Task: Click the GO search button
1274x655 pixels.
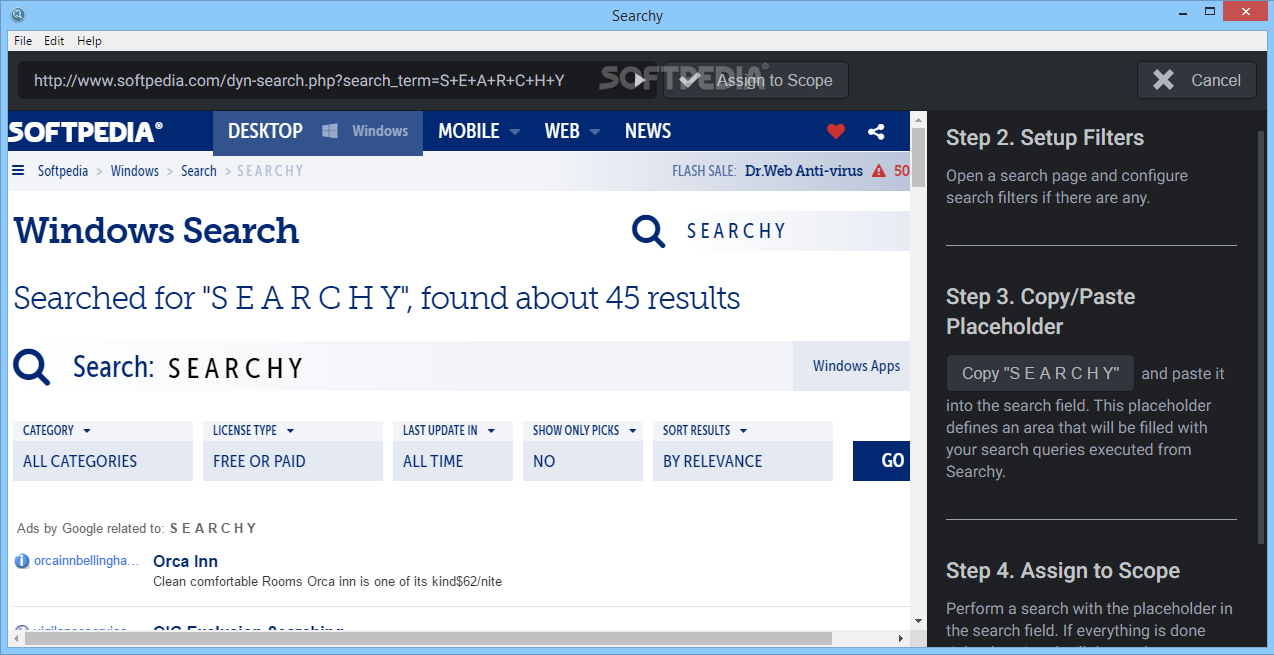Action: (882, 461)
